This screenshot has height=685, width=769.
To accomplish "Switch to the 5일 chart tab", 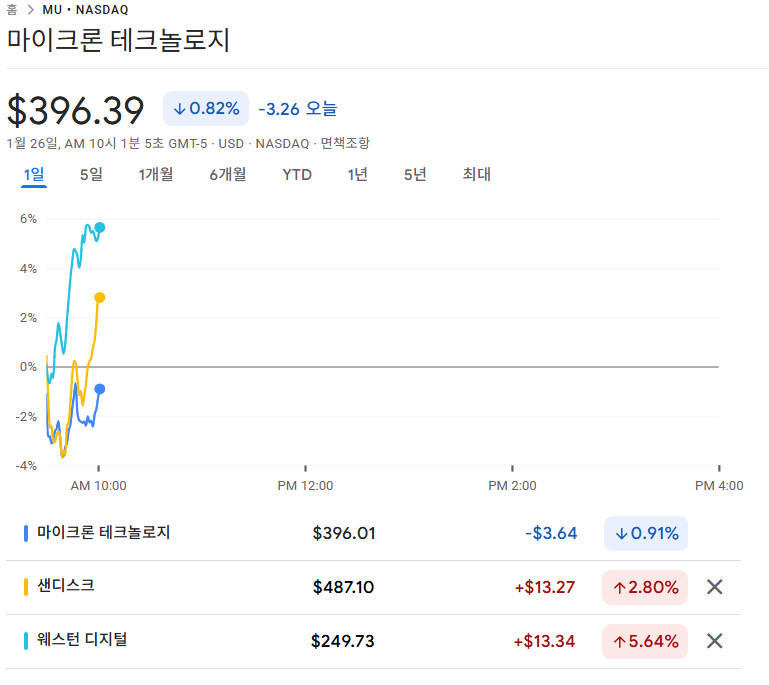I will point(91,175).
